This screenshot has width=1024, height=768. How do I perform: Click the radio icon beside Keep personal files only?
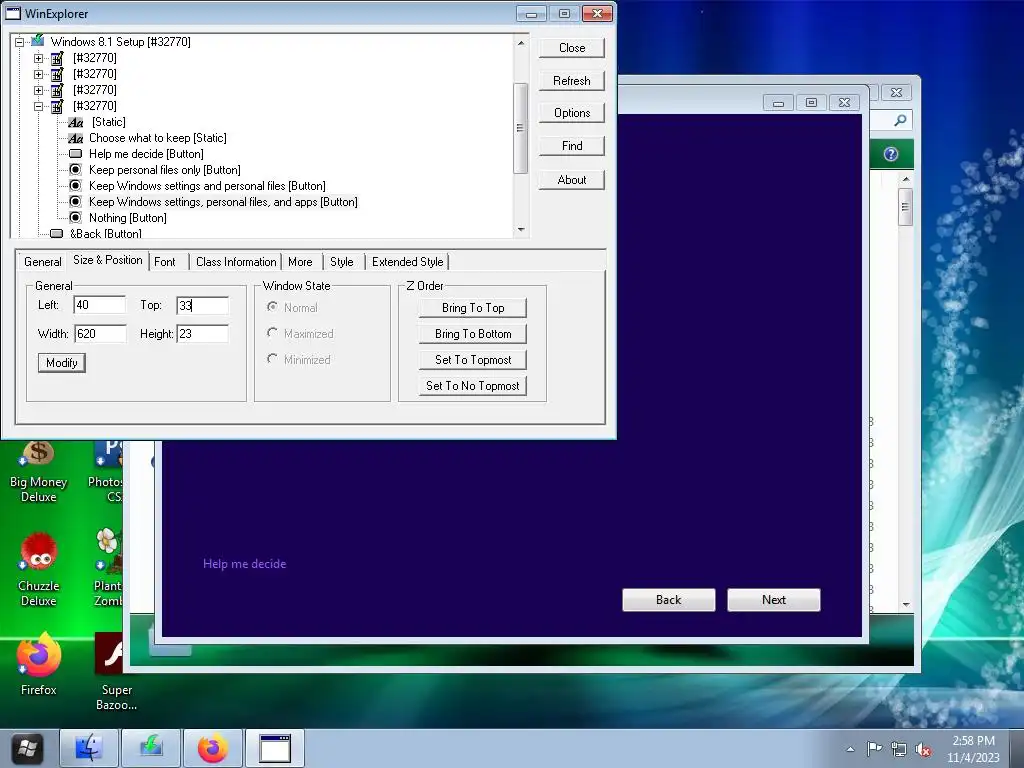pos(76,170)
